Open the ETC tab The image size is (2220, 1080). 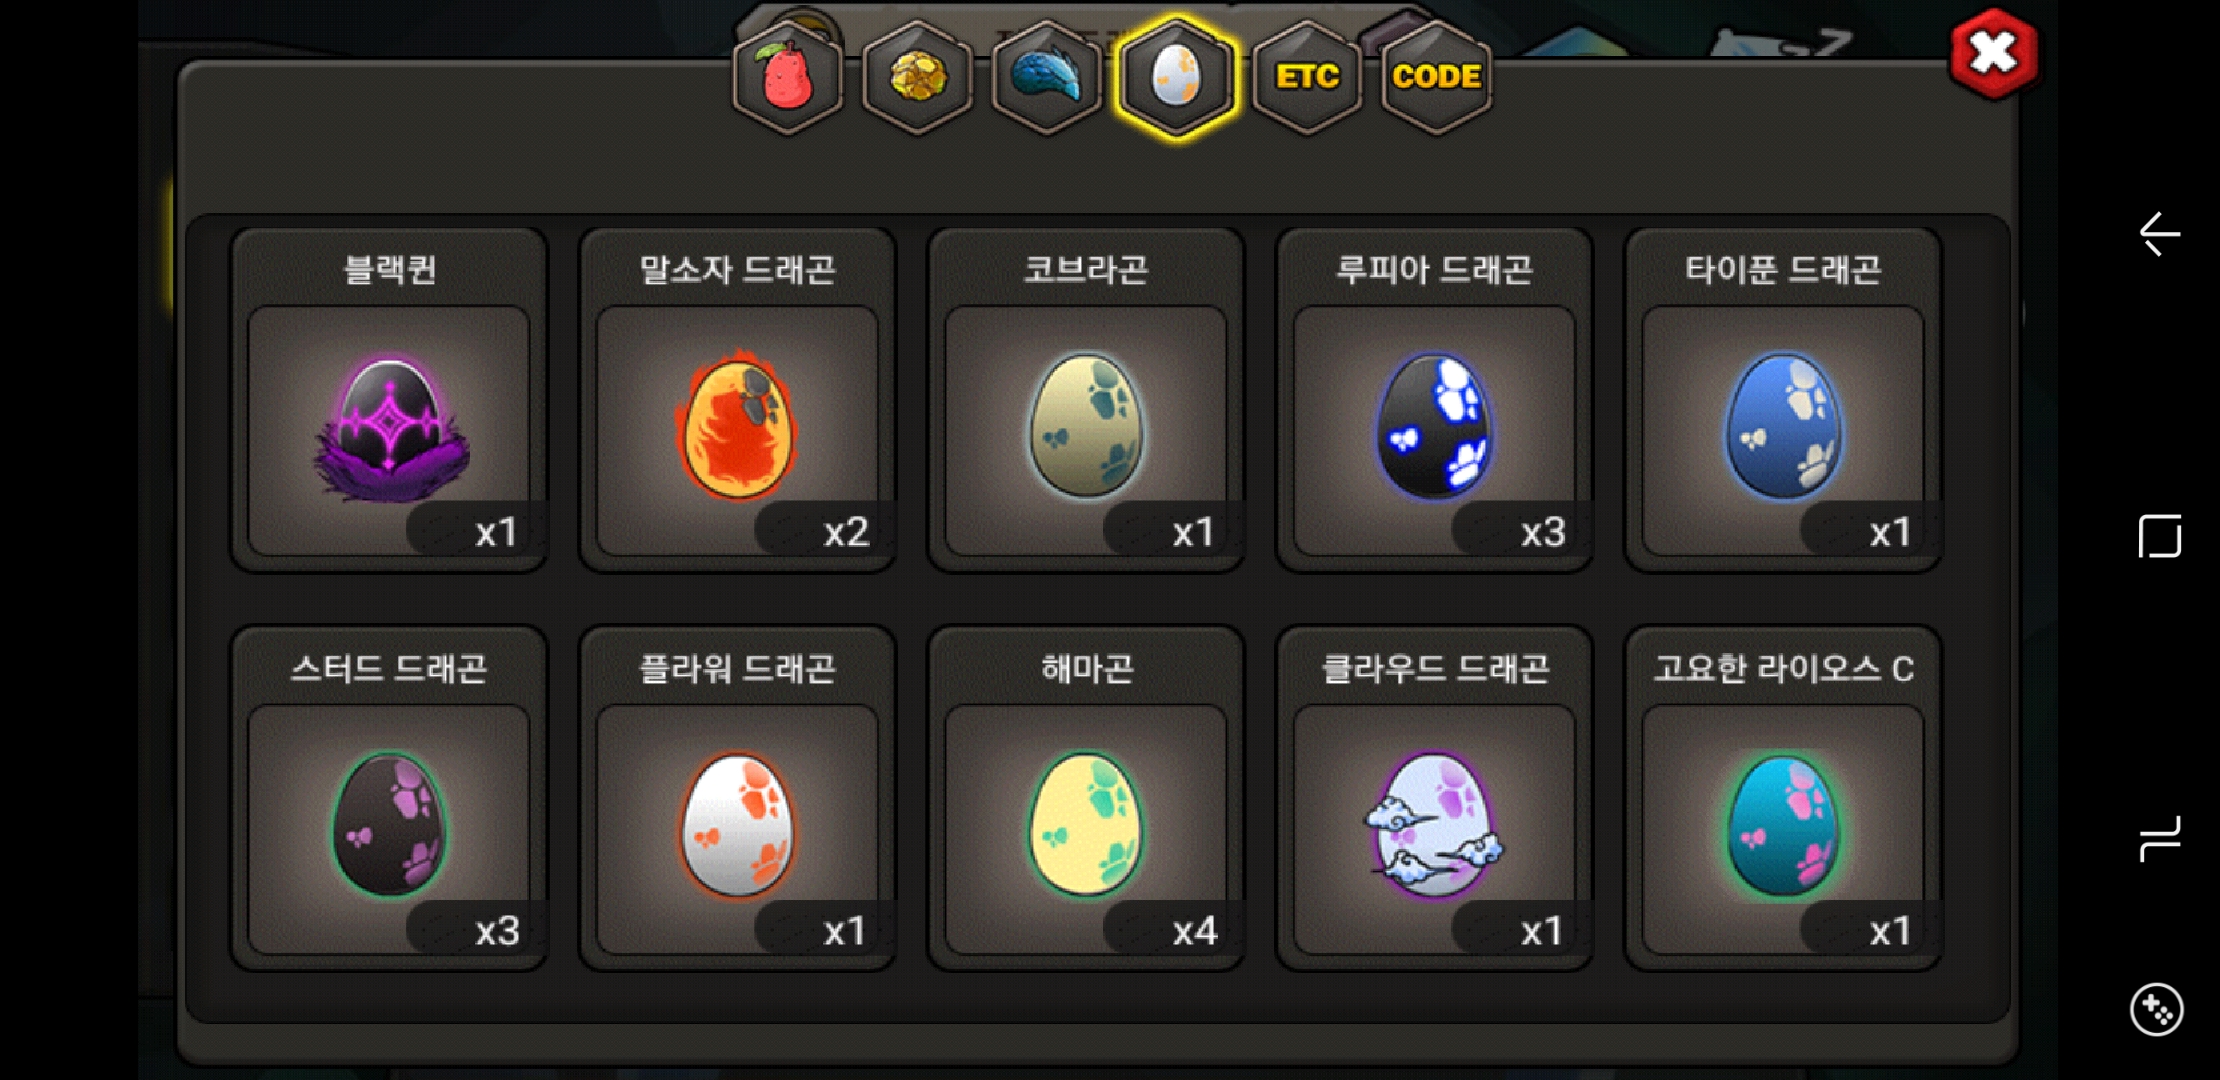point(1307,76)
